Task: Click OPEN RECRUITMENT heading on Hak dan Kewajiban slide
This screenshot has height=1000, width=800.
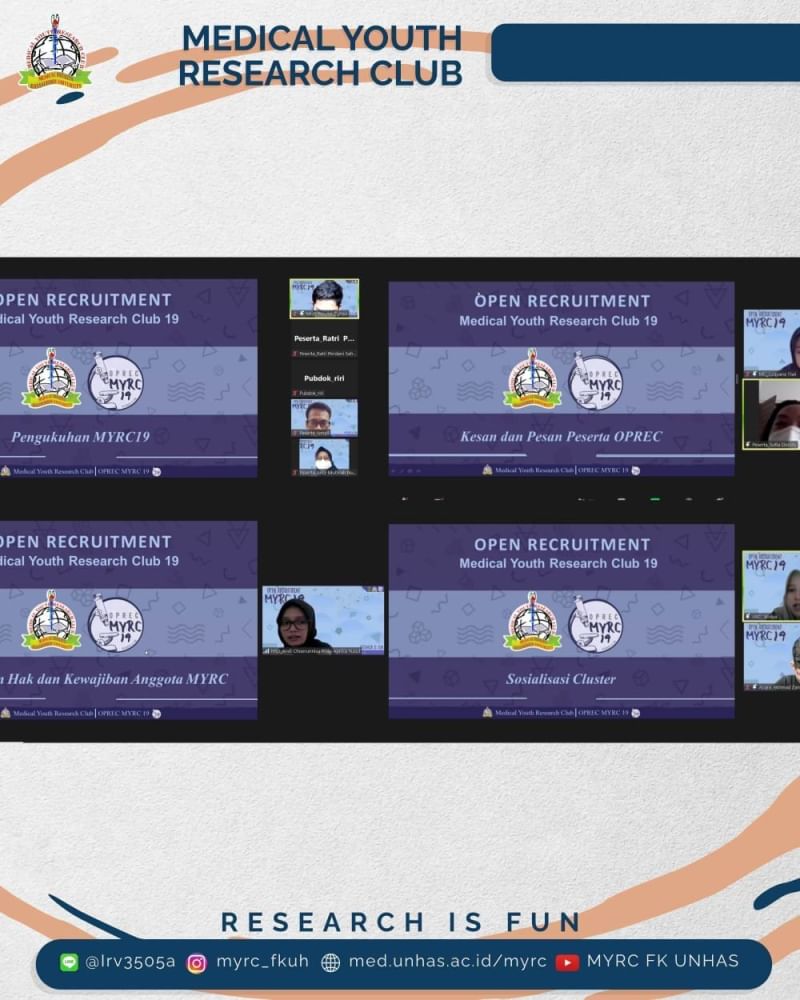Action: pos(86,542)
